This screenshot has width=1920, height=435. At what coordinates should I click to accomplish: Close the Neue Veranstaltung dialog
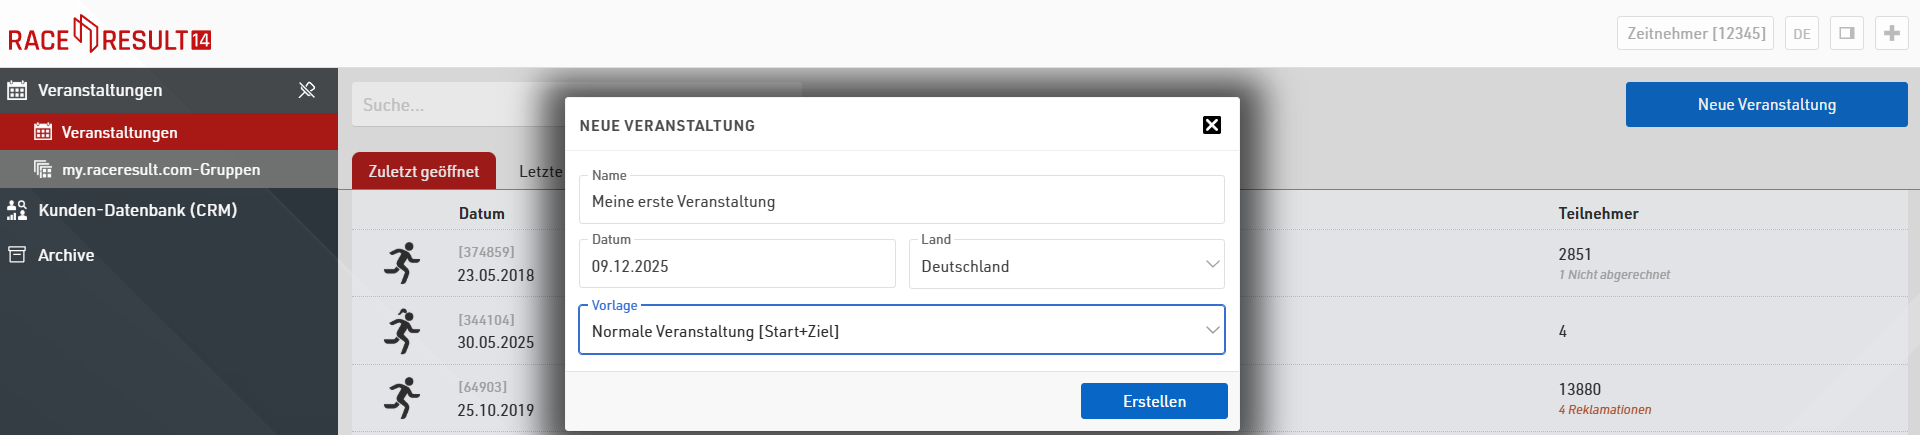coord(1211,125)
